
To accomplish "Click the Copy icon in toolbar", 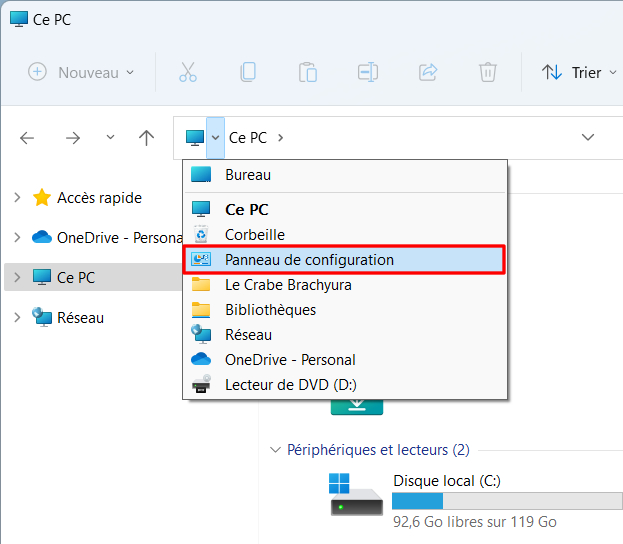I will [x=248, y=72].
